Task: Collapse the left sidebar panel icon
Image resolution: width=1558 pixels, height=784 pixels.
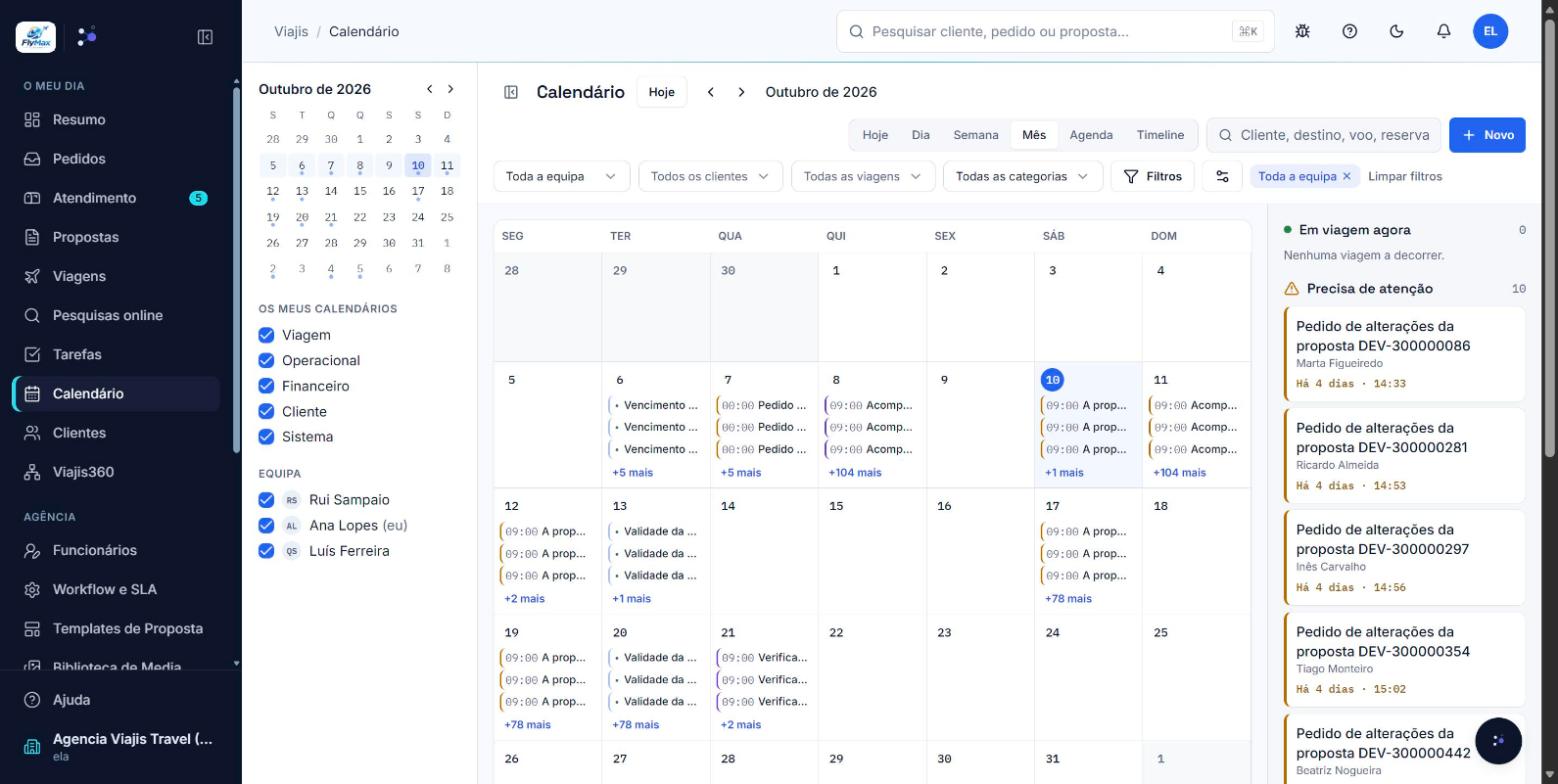Action: point(205,37)
